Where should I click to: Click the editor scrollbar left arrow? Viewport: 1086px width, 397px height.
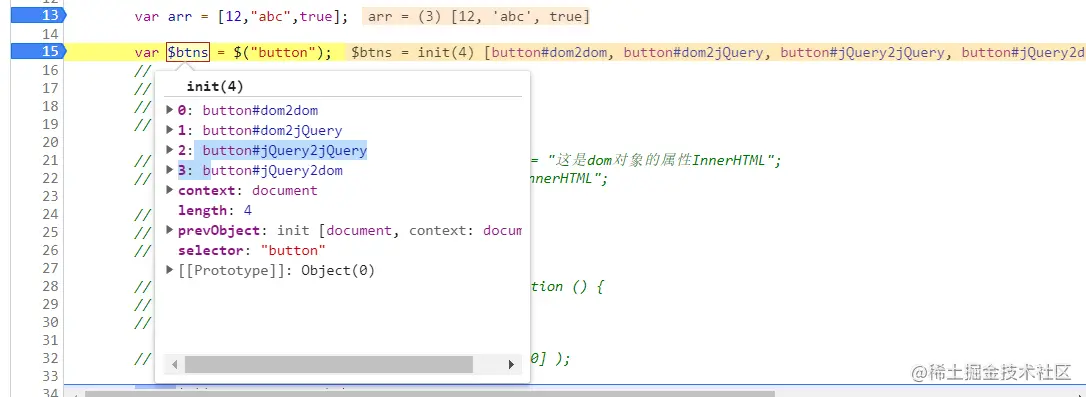[x=75, y=394]
